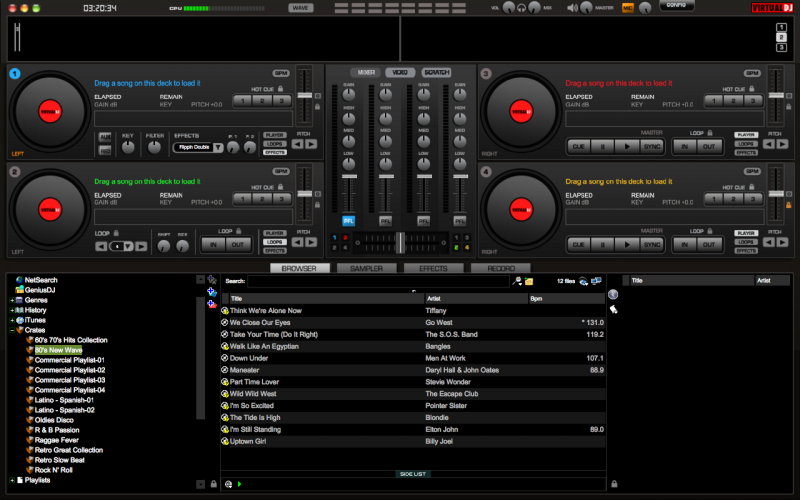Click the add virtual folder star icon
This screenshot has width=800, height=500.
tap(212, 280)
